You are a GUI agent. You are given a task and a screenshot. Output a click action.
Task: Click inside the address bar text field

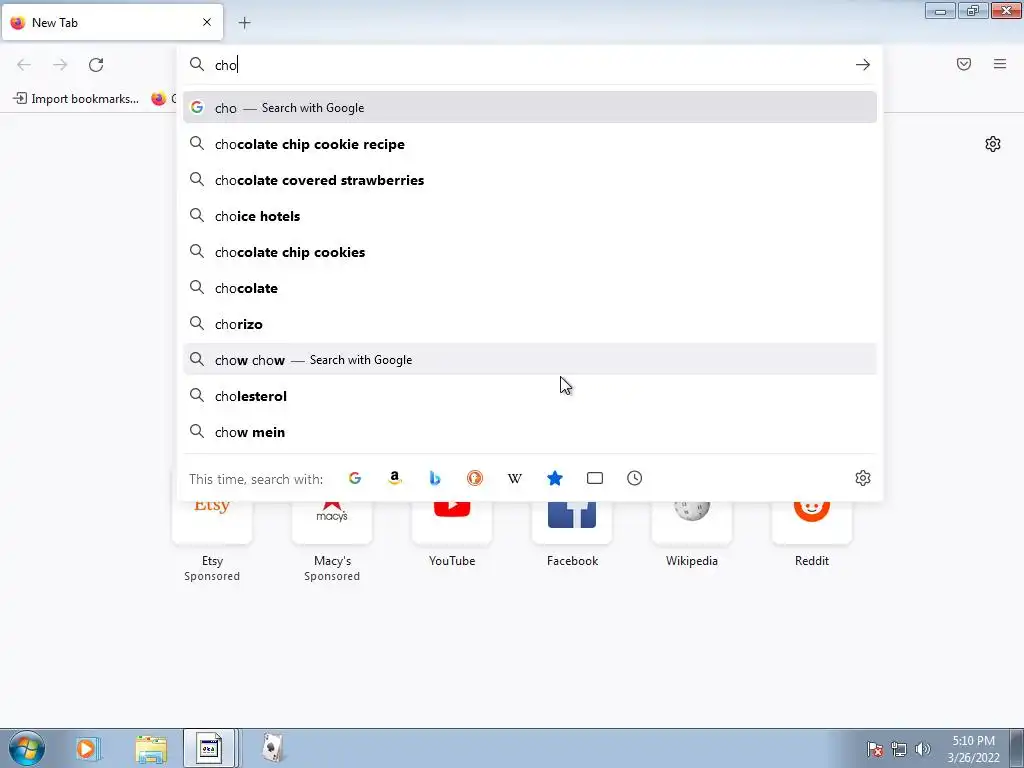click(x=529, y=65)
